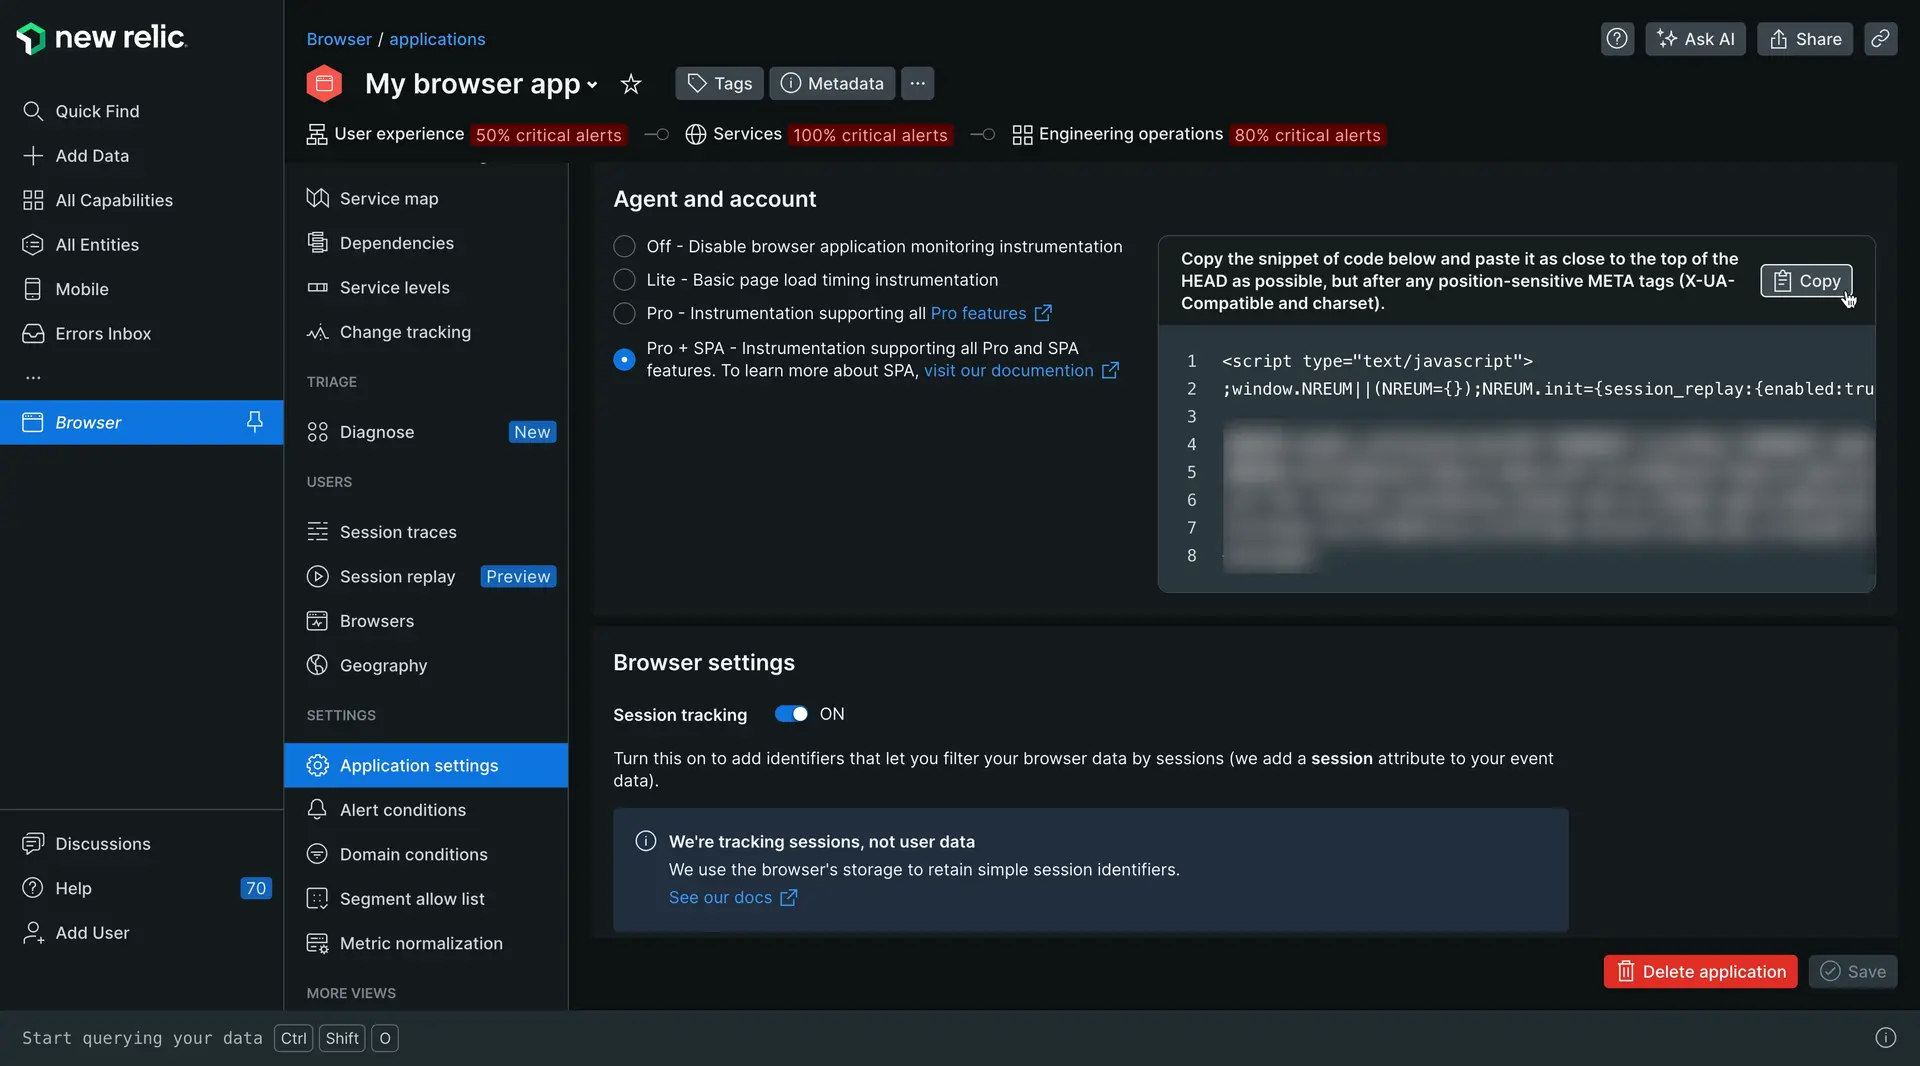Open the more options ellipsis button
The width and height of the screenshot is (1920, 1066).
(x=917, y=84)
